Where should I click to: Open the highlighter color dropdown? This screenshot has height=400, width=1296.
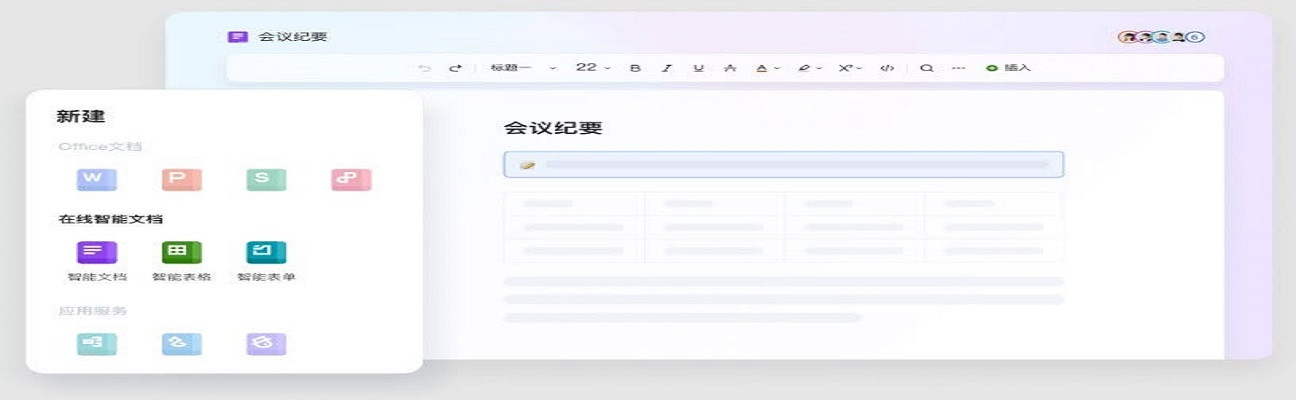pos(809,68)
